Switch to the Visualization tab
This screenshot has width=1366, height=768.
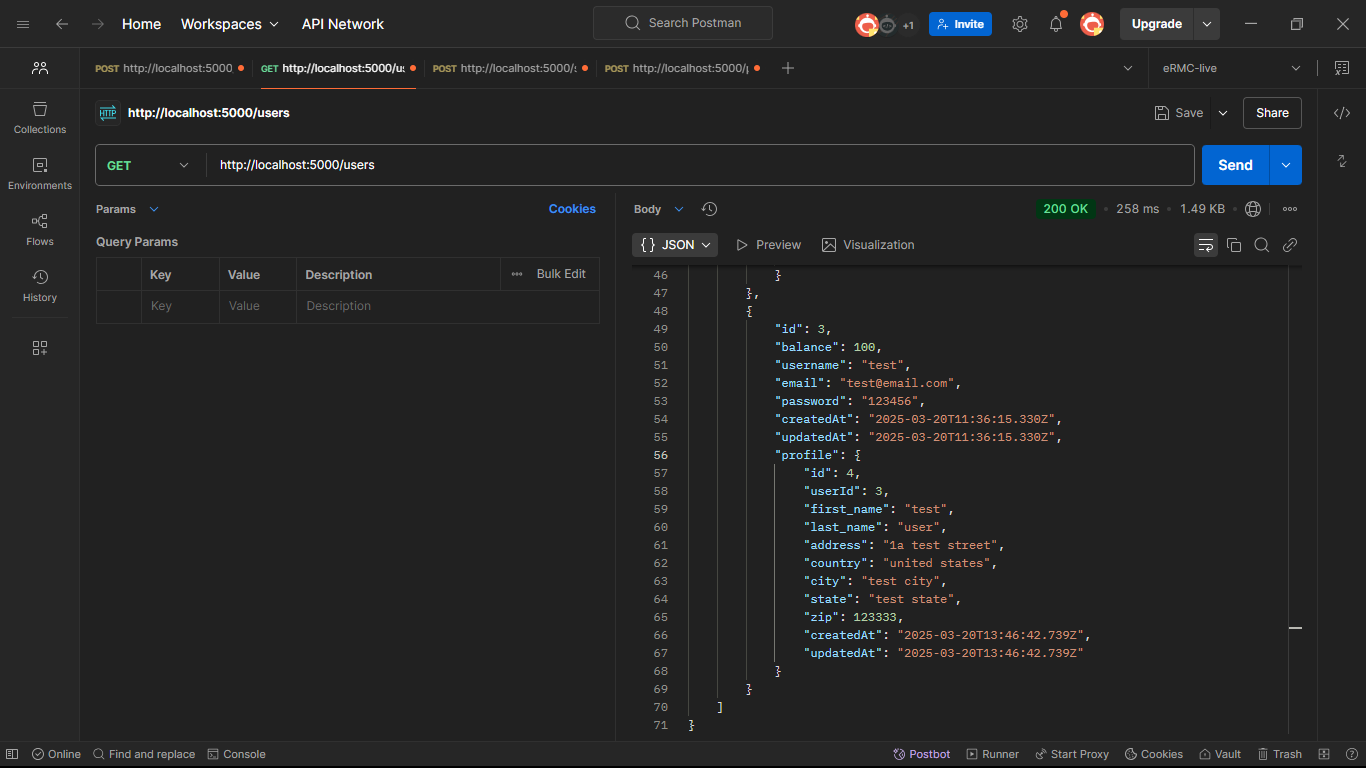pos(868,245)
